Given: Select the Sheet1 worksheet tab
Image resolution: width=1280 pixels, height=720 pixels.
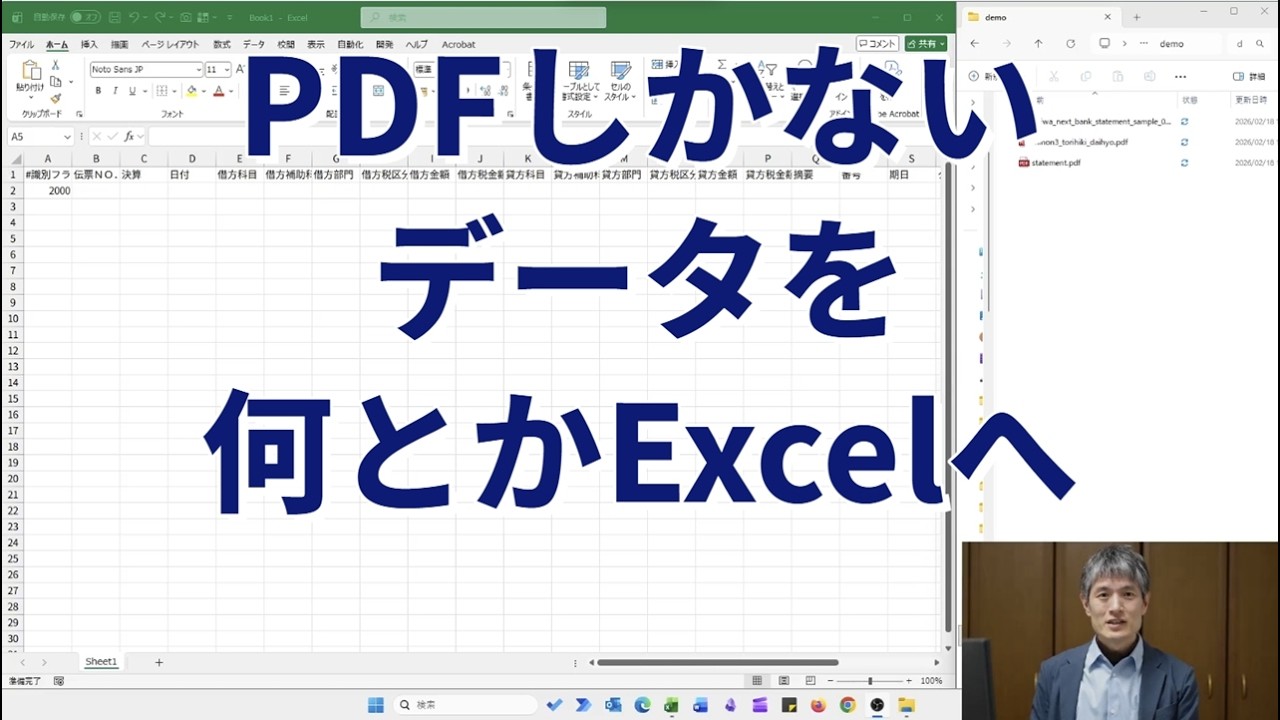Looking at the screenshot, I should tap(101, 662).
